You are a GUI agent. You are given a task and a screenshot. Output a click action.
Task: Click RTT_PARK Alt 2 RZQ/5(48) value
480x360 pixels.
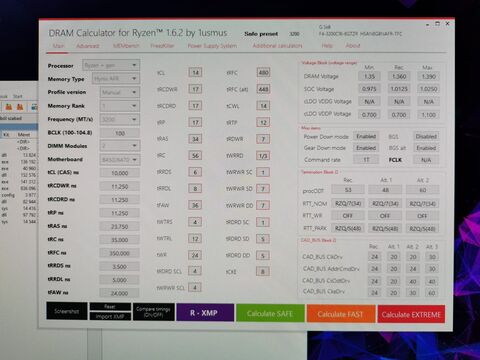pos(422,229)
